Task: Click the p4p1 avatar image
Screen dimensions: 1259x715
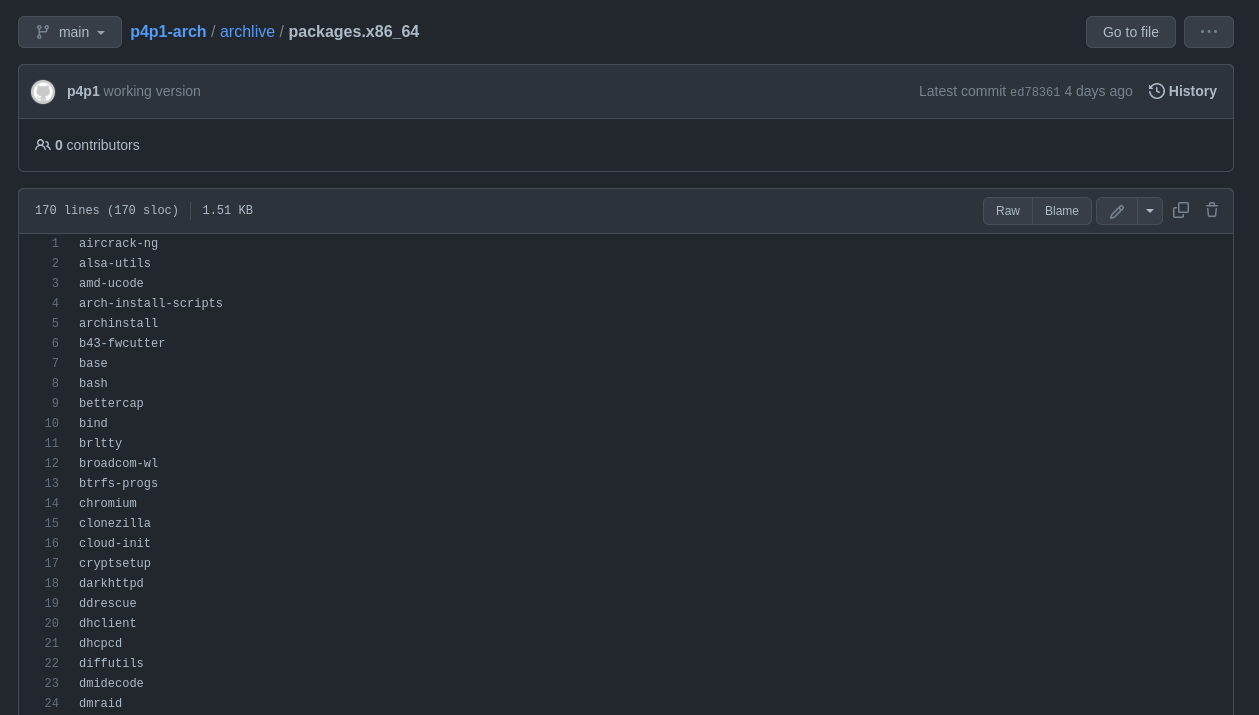Action: click(x=43, y=92)
